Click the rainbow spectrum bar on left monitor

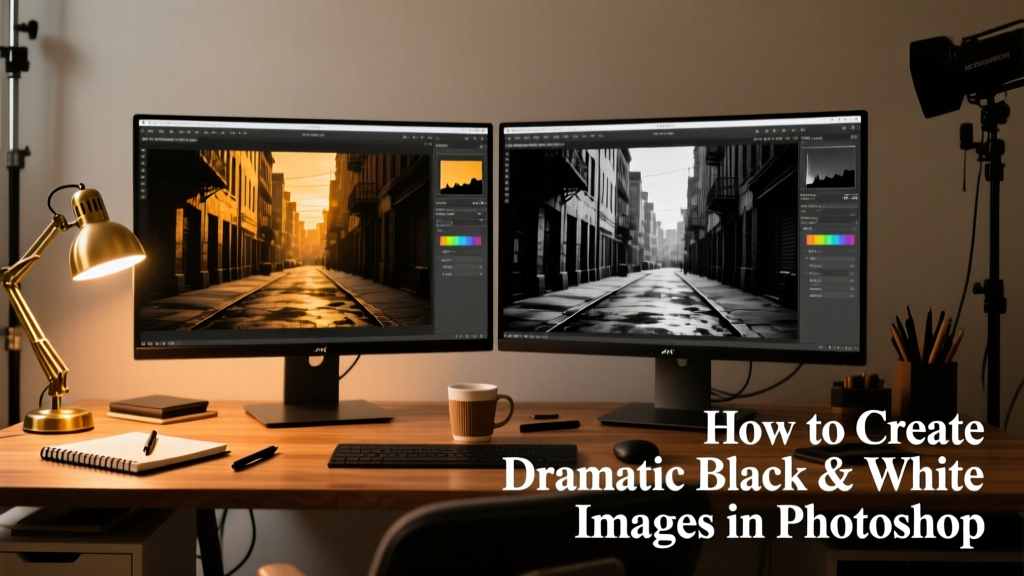pyautogui.click(x=460, y=241)
